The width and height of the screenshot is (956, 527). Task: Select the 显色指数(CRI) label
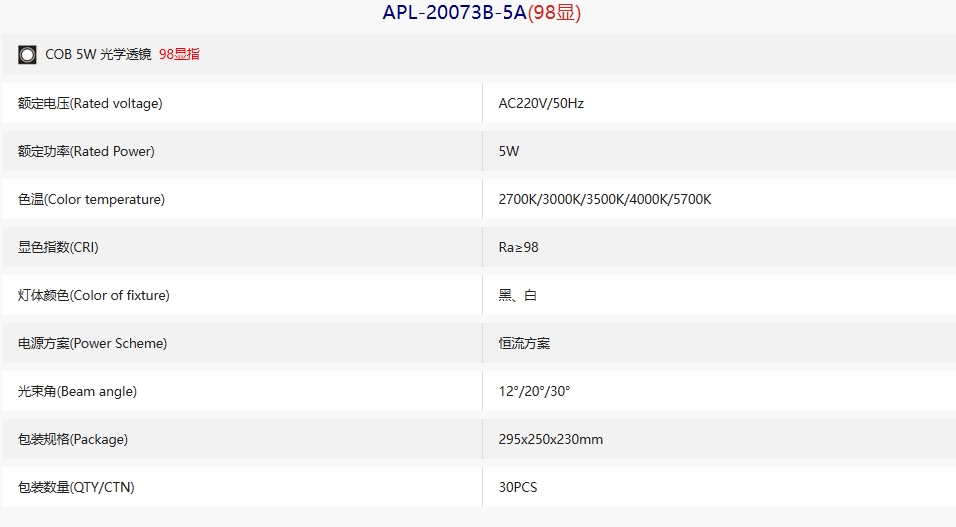pos(58,248)
